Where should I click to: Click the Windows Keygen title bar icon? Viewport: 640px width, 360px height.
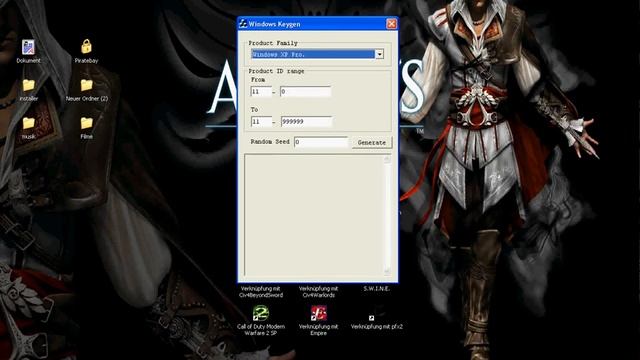[x=243, y=24]
